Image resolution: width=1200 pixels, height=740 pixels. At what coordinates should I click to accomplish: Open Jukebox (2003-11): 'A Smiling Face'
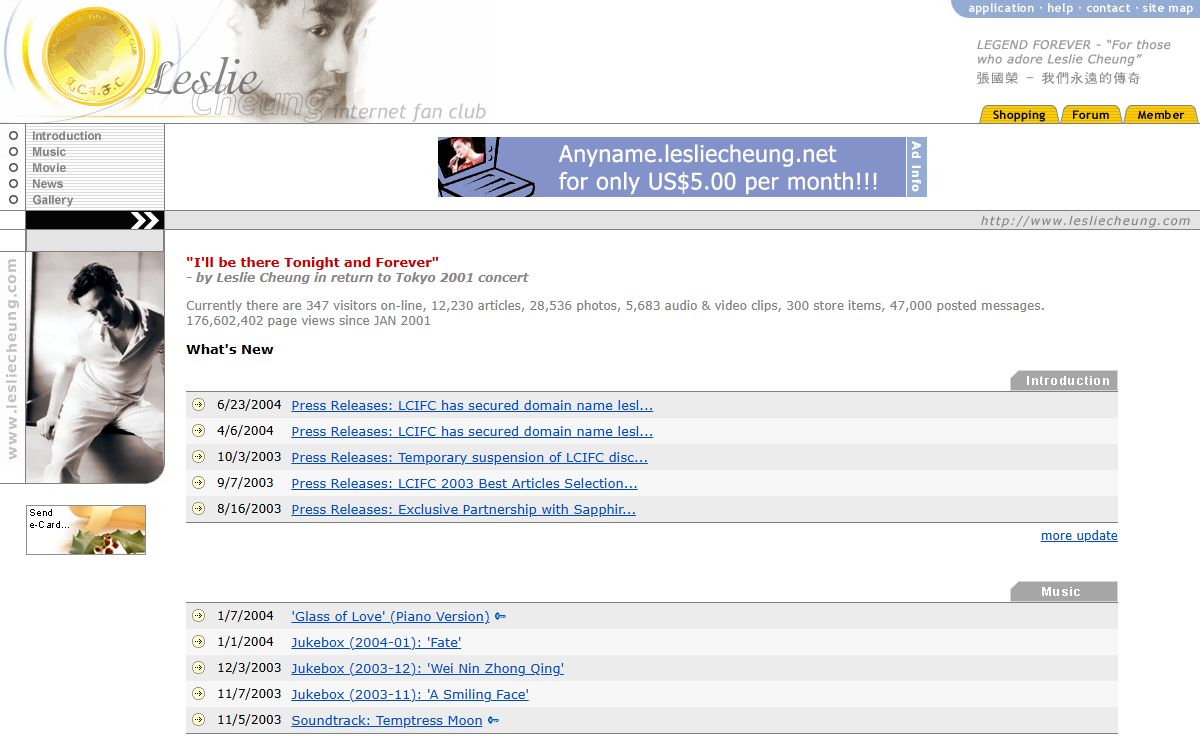click(410, 694)
